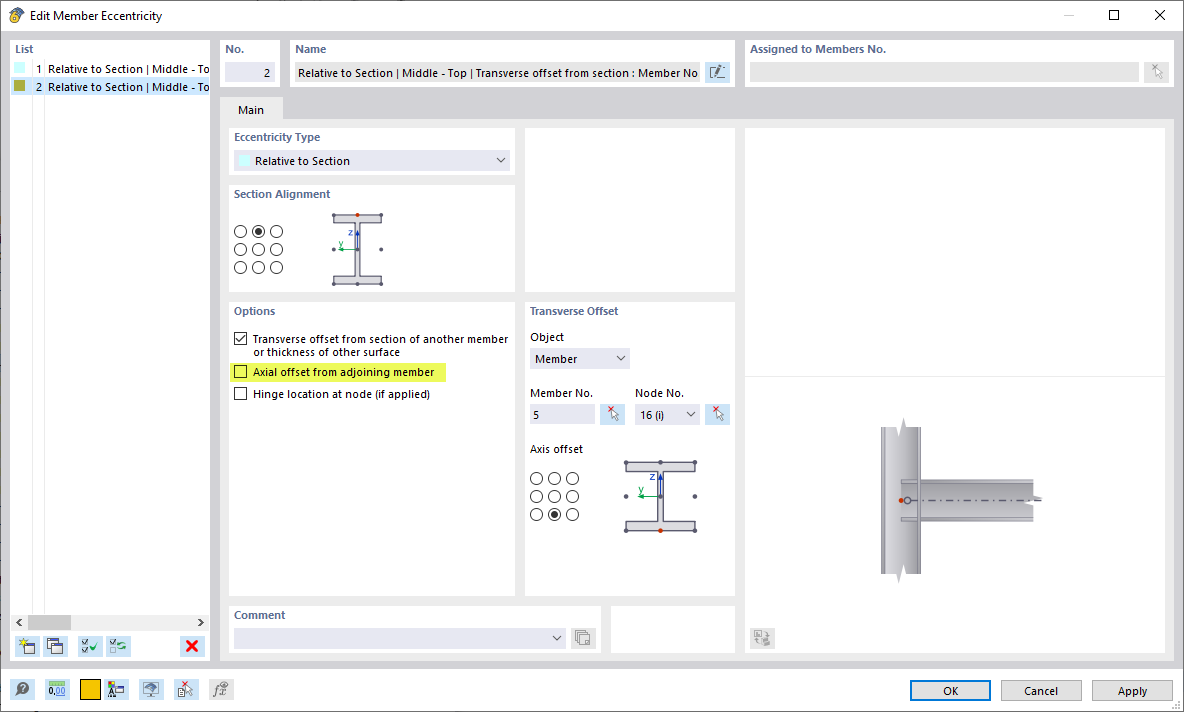Viewport: 1184px width, 712px height.
Task: Select list item 1 Relative to Section
Action: tap(110, 69)
